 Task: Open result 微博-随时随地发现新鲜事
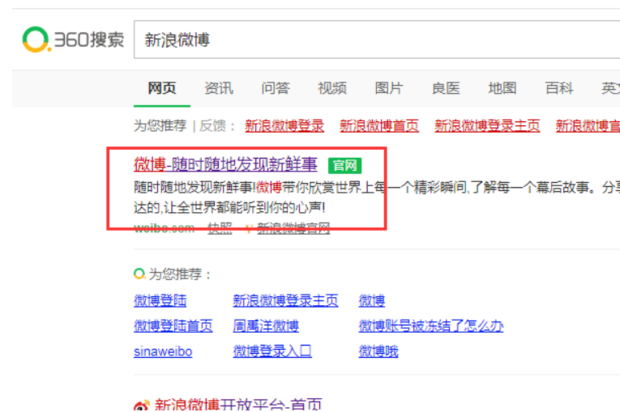tap(225, 164)
